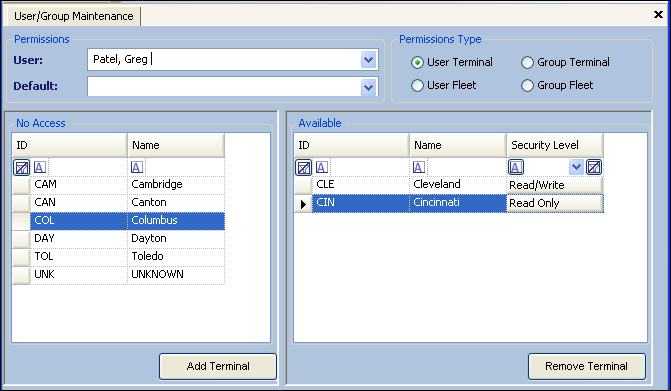
Task: Click the Add Terminal button
Action: click(218, 366)
